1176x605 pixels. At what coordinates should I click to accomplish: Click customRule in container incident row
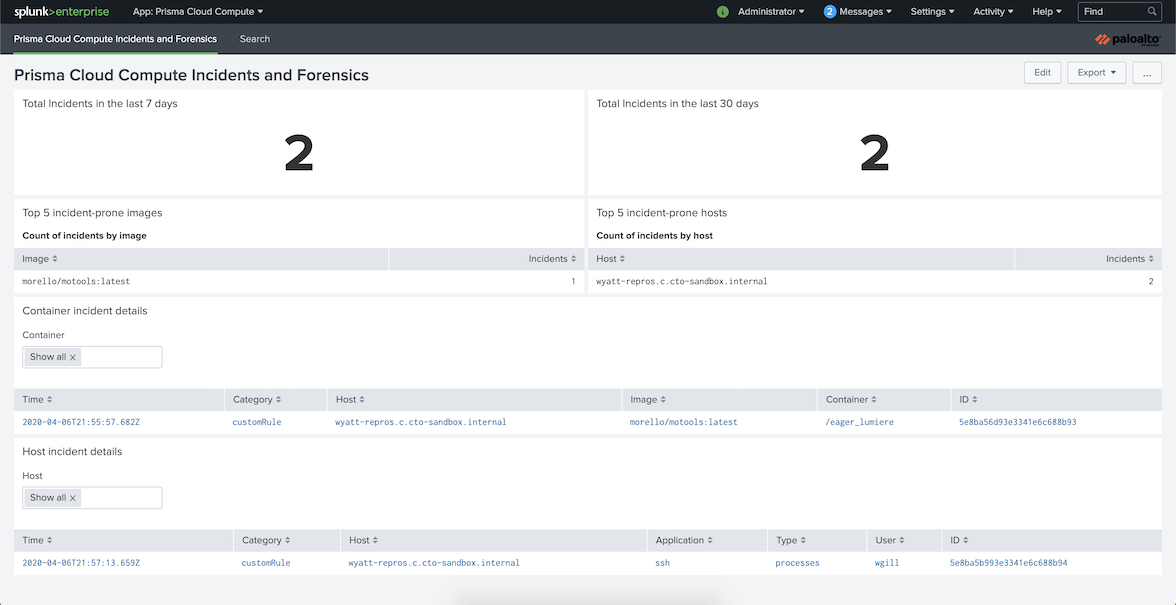point(257,422)
